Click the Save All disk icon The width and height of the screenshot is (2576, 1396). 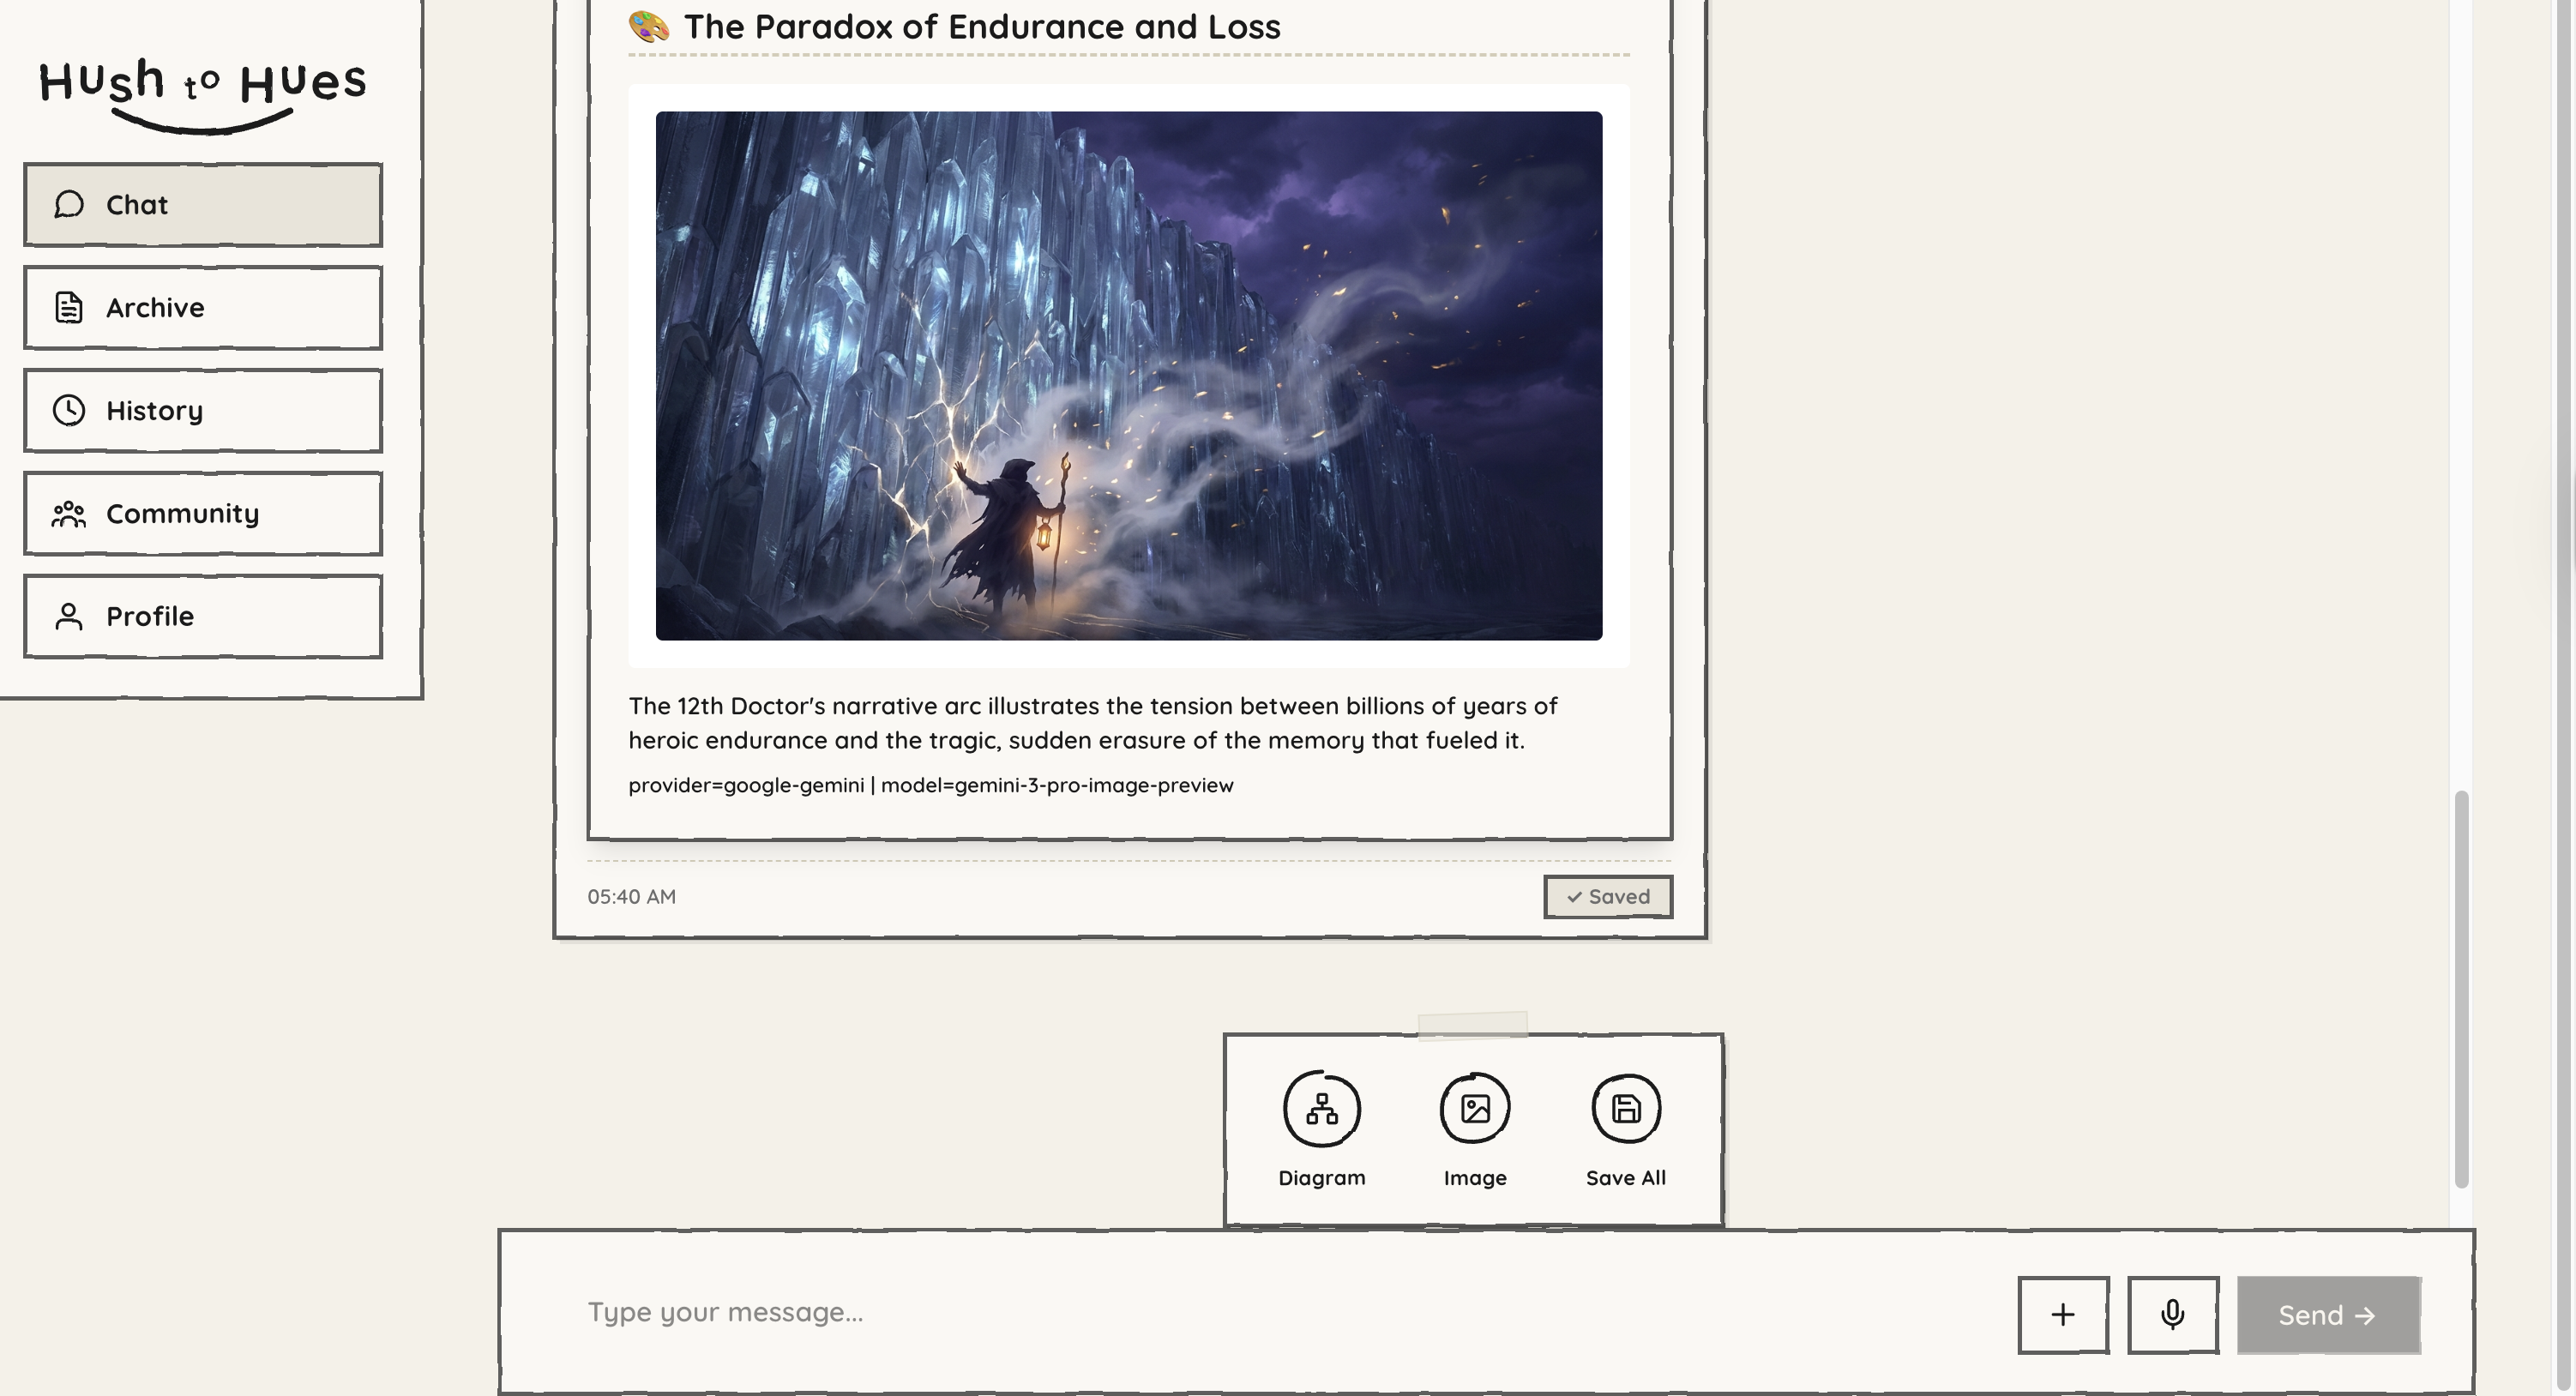(x=1626, y=1109)
